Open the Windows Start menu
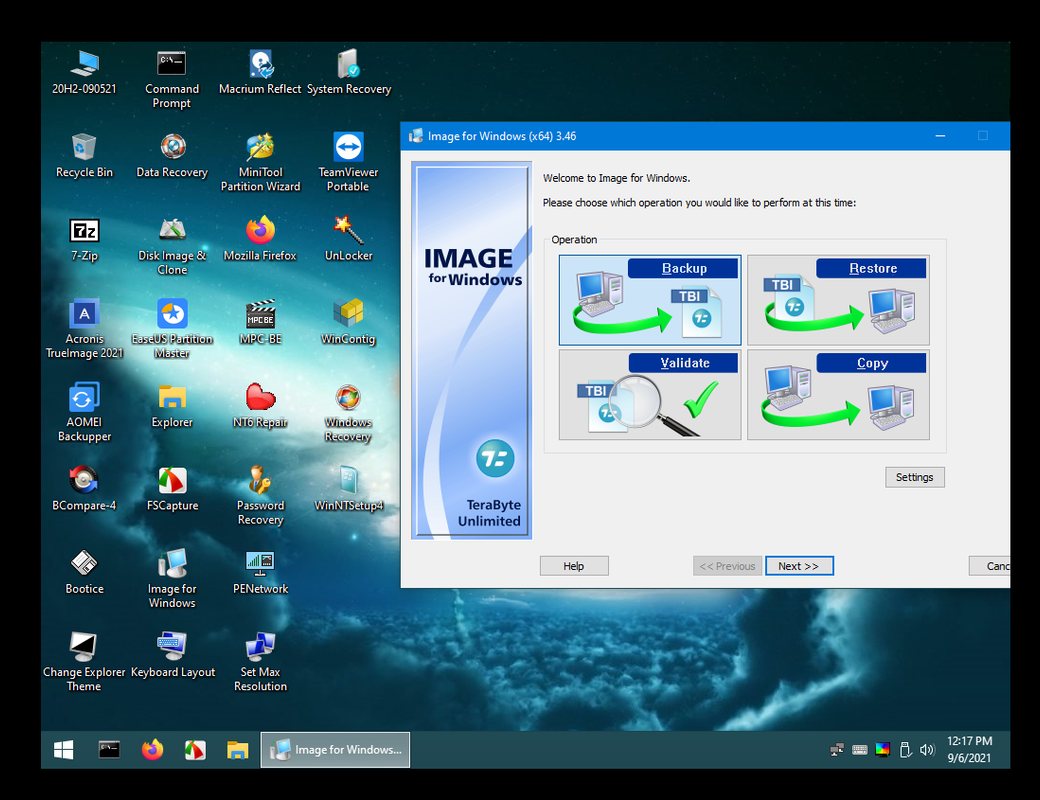Image resolution: width=1040 pixels, height=800 pixels. (64, 750)
